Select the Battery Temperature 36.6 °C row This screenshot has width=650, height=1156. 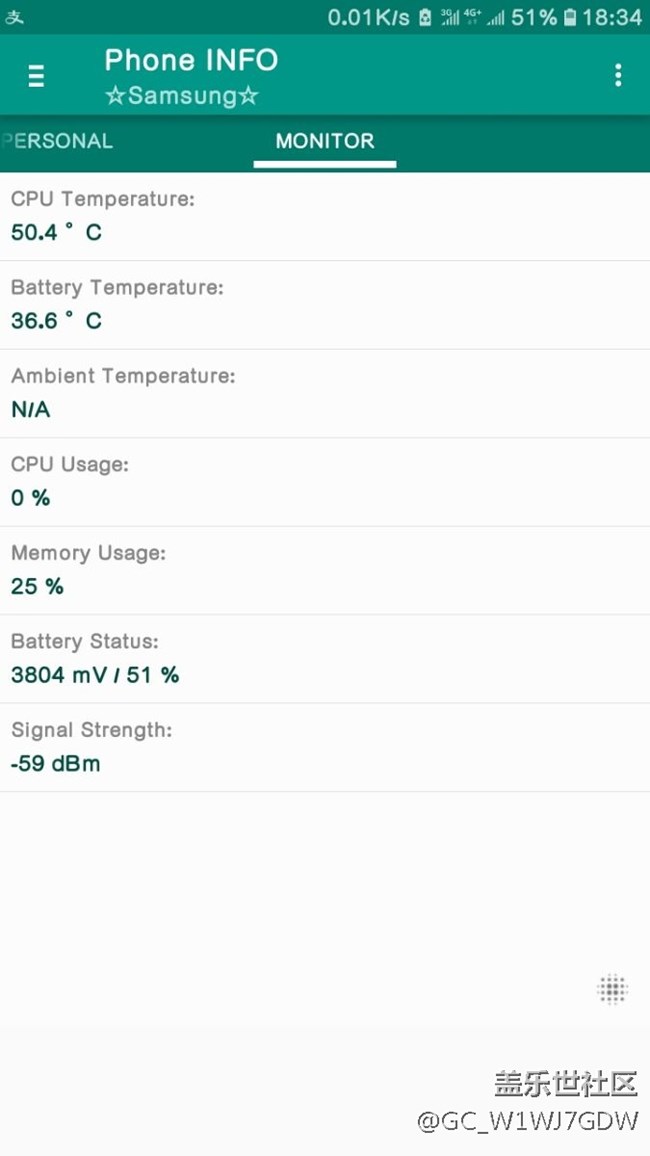tap(325, 305)
